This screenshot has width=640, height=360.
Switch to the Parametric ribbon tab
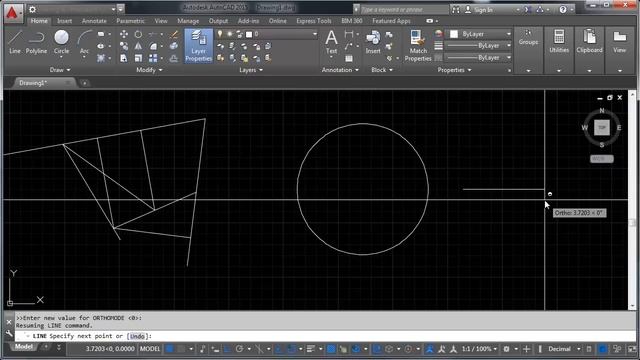[130, 21]
